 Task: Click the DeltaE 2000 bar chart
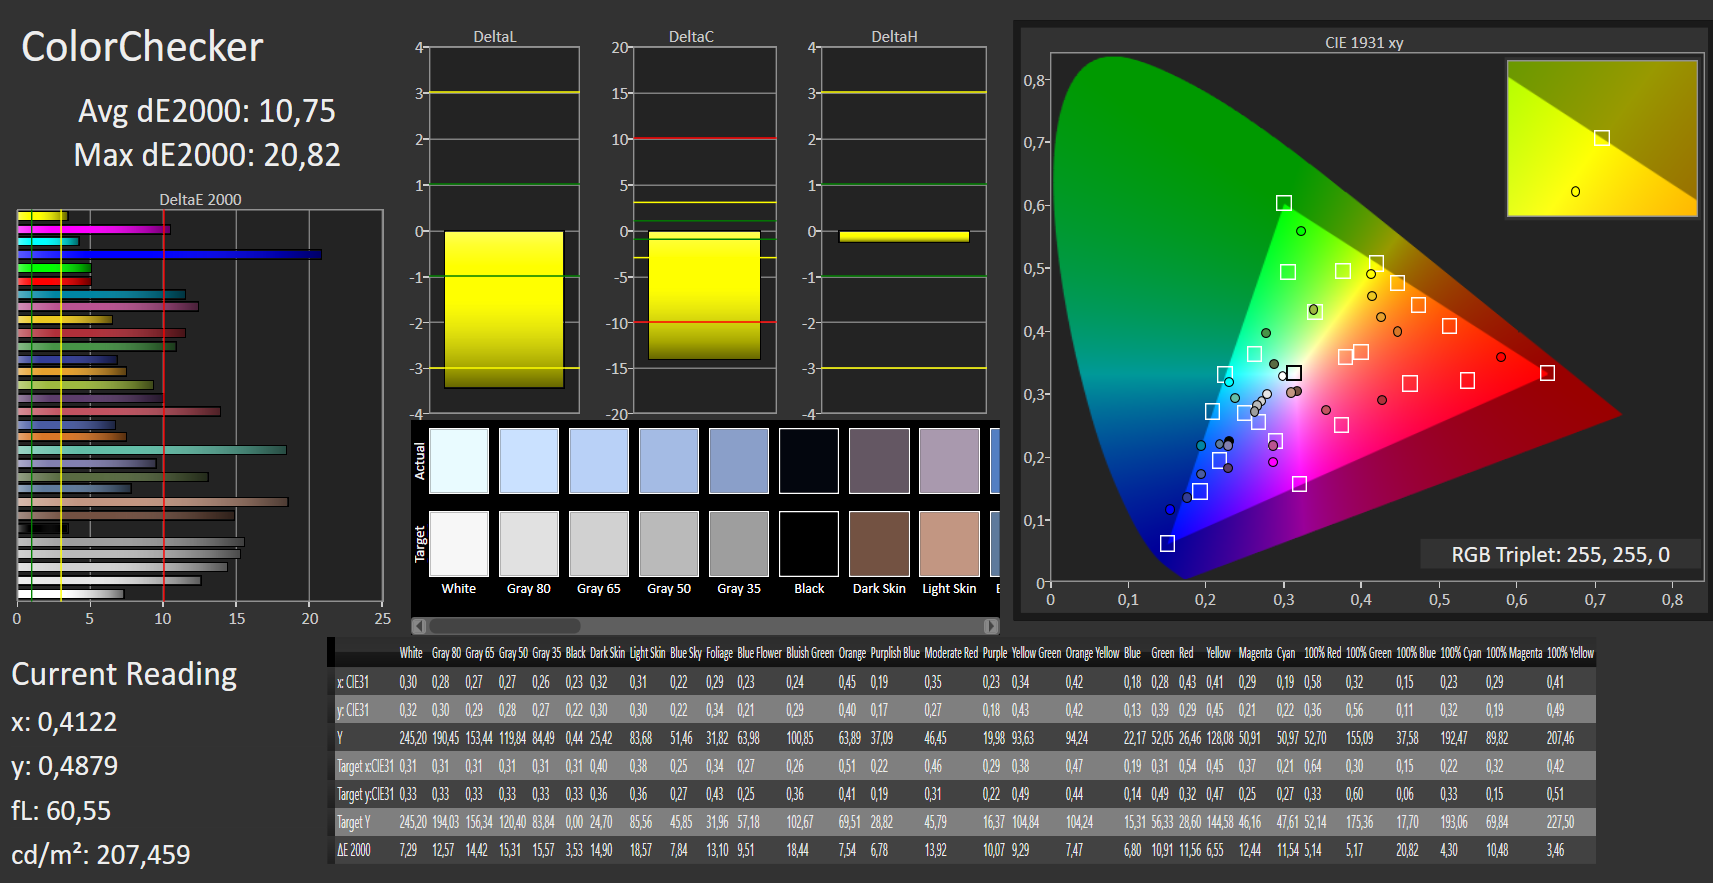tap(200, 405)
